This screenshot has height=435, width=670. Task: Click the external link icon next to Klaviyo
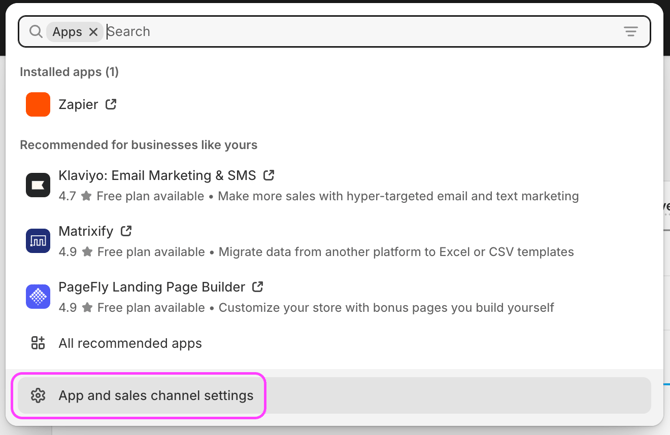point(269,175)
